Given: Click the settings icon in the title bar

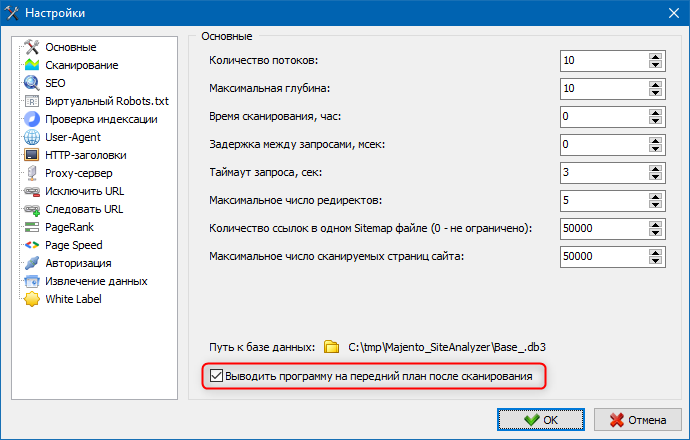Looking at the screenshot, I should click(12, 13).
